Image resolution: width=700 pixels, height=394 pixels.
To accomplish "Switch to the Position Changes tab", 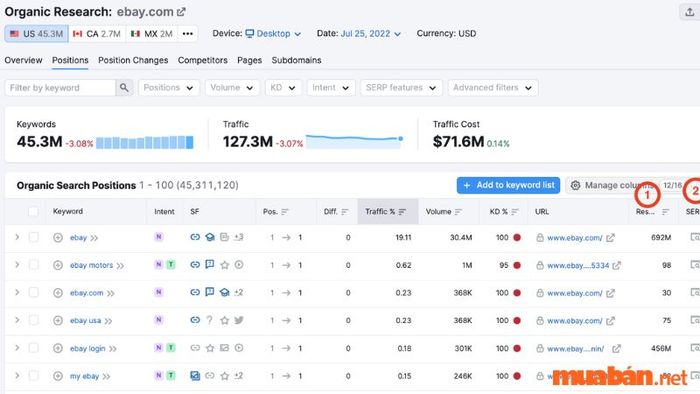I will click(133, 60).
